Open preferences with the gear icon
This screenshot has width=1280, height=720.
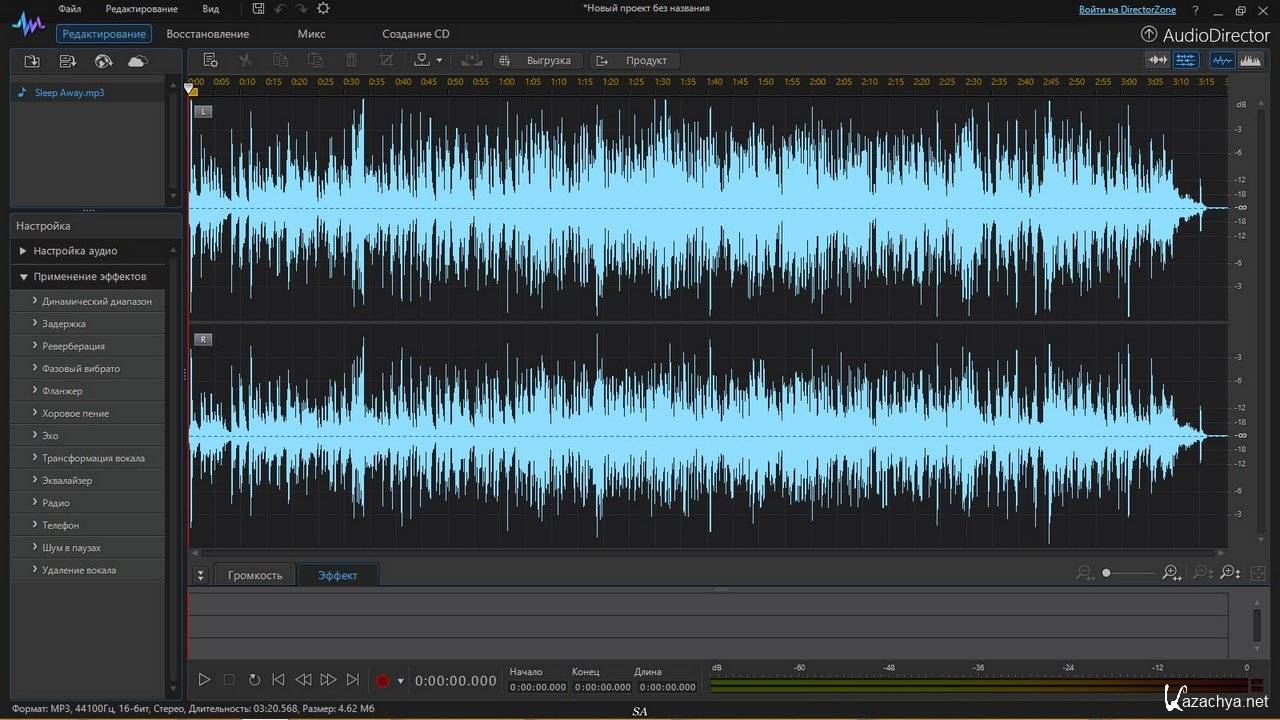coord(323,9)
